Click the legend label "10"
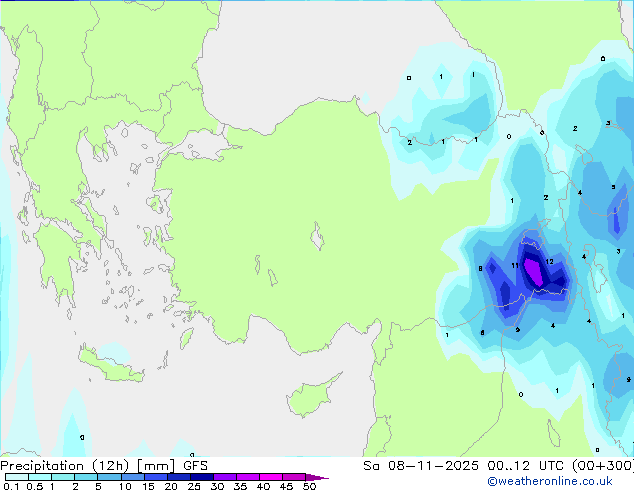This screenshot has height=490, width=634. click(x=125, y=486)
